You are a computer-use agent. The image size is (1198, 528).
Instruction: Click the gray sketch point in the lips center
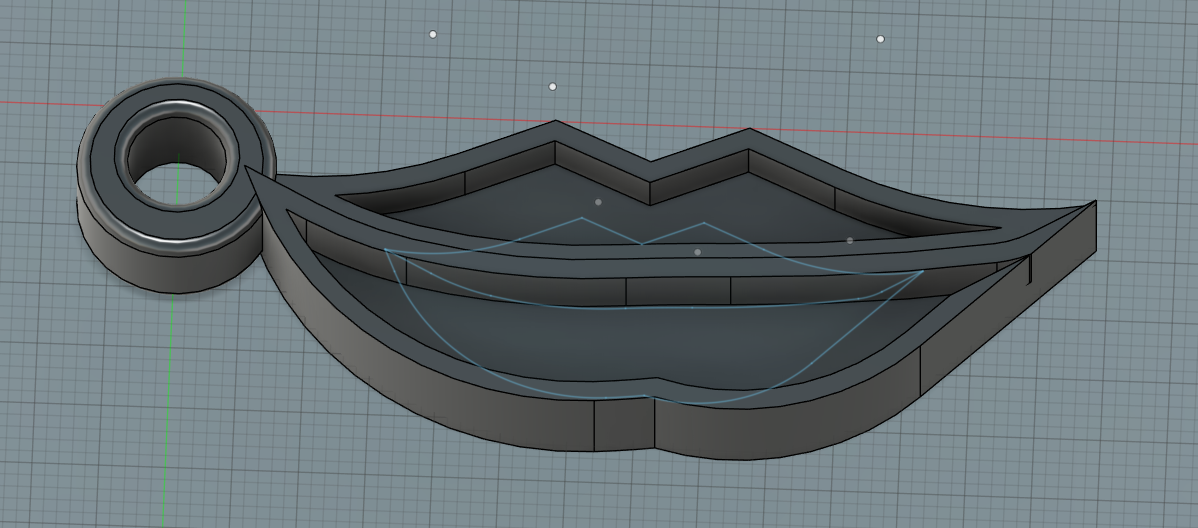[x=697, y=252]
